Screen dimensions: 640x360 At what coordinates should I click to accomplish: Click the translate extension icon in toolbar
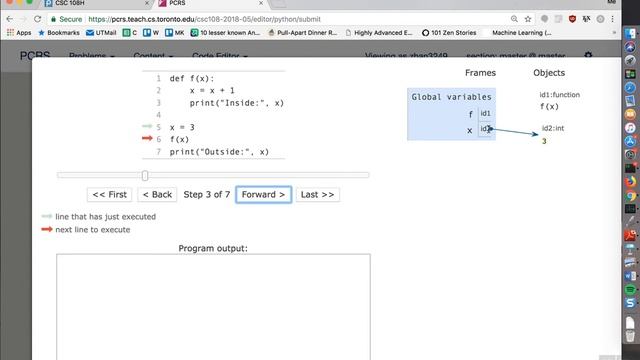(587, 19)
